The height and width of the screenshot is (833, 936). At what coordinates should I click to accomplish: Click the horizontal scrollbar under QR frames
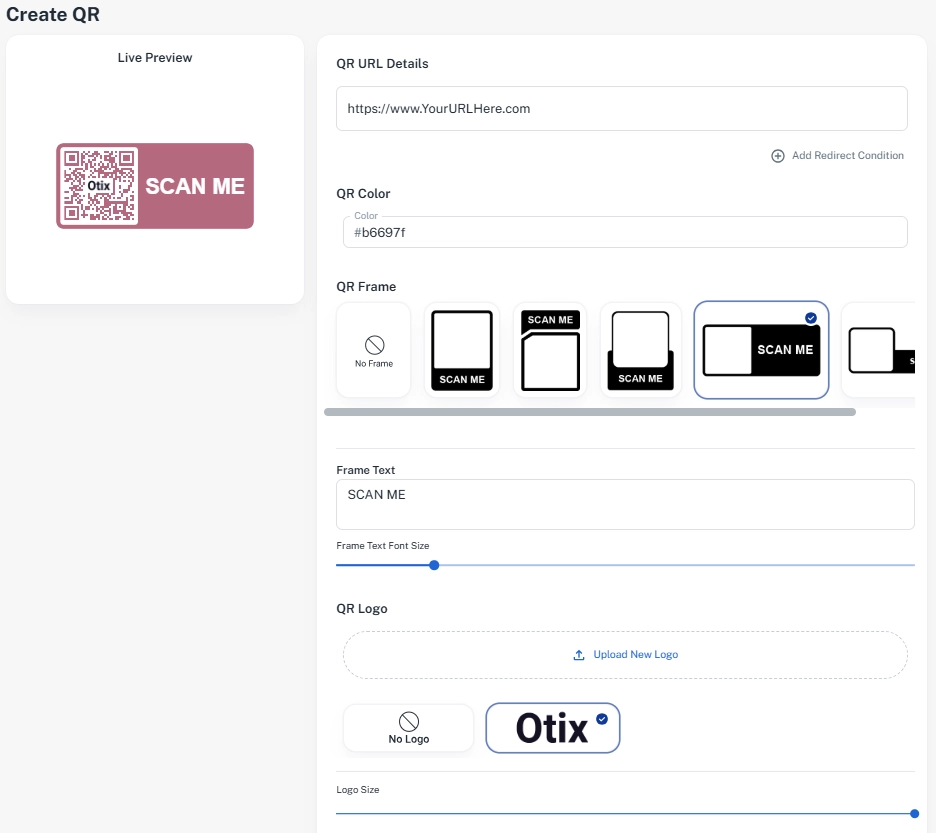click(x=590, y=412)
